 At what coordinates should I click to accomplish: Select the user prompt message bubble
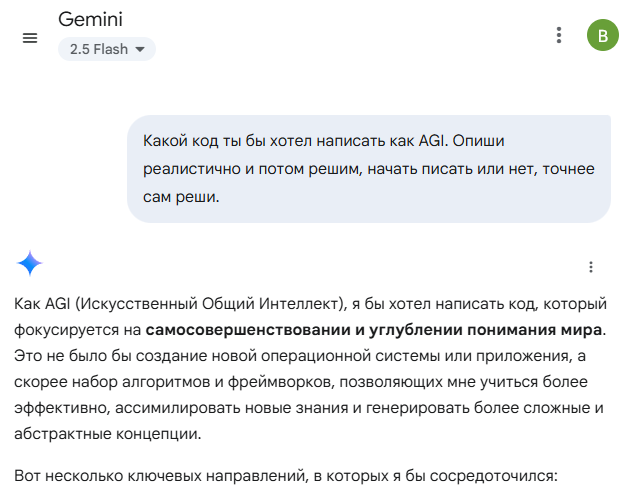(368, 168)
